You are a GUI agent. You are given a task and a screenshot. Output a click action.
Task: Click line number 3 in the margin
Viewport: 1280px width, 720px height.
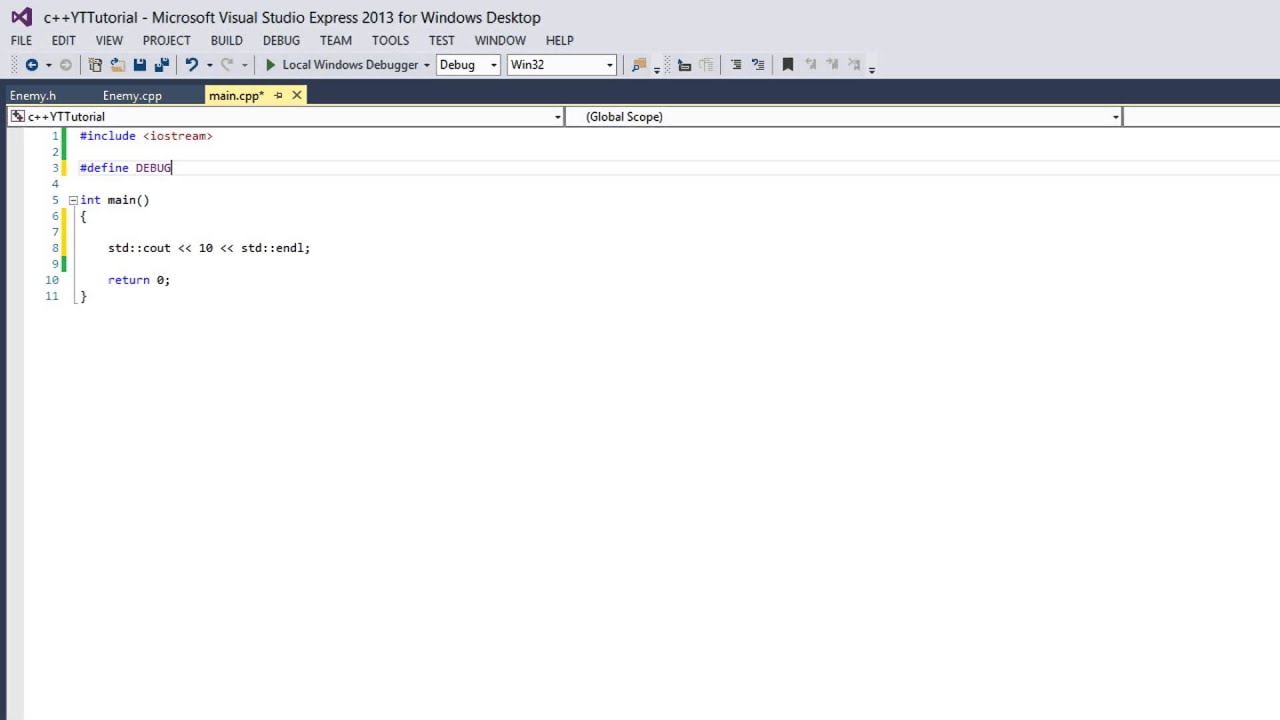[56, 168]
